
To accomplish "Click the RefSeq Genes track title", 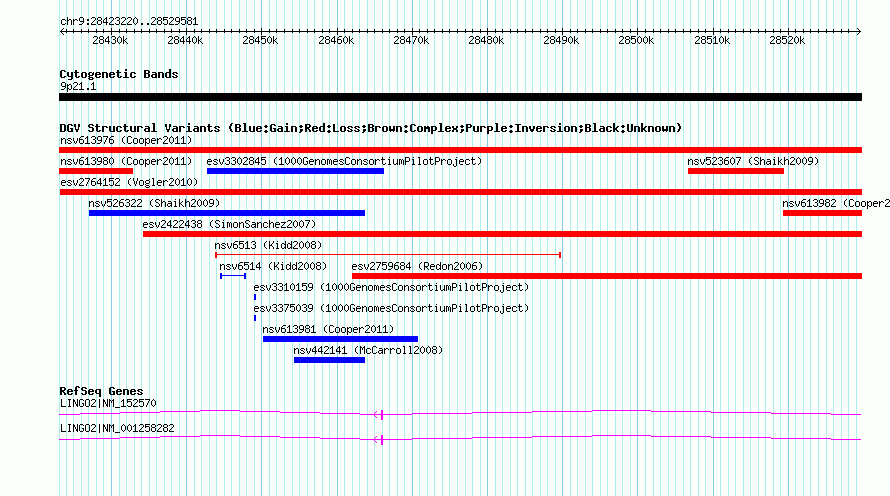I will pos(101,391).
